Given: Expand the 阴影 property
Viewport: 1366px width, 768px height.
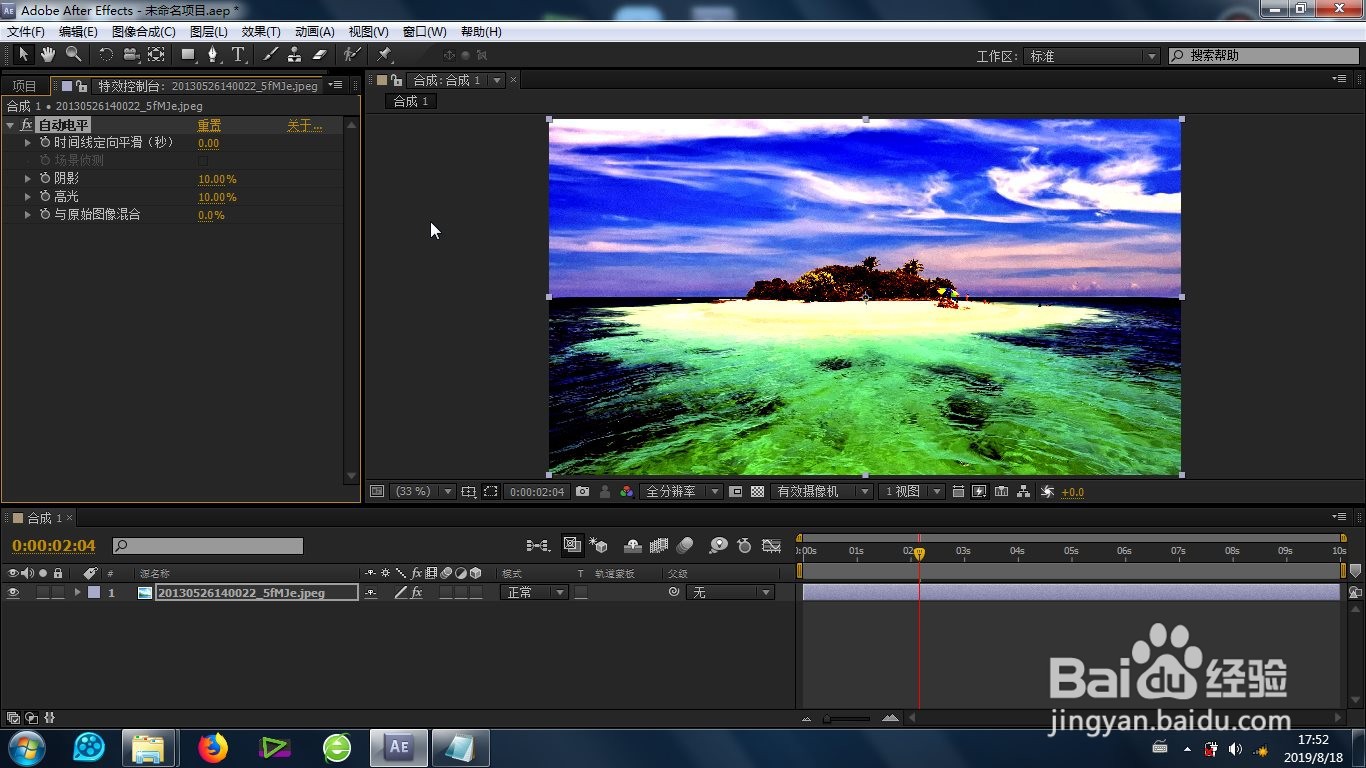Looking at the screenshot, I should point(28,179).
